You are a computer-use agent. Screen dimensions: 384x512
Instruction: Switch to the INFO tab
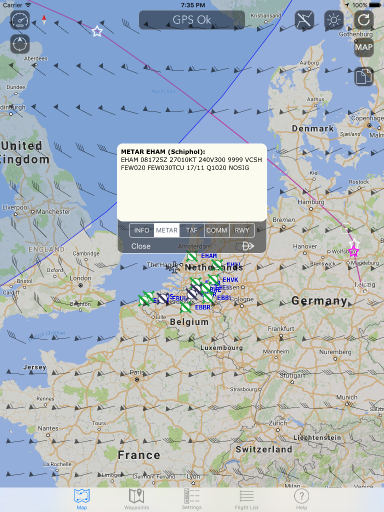[x=142, y=230]
